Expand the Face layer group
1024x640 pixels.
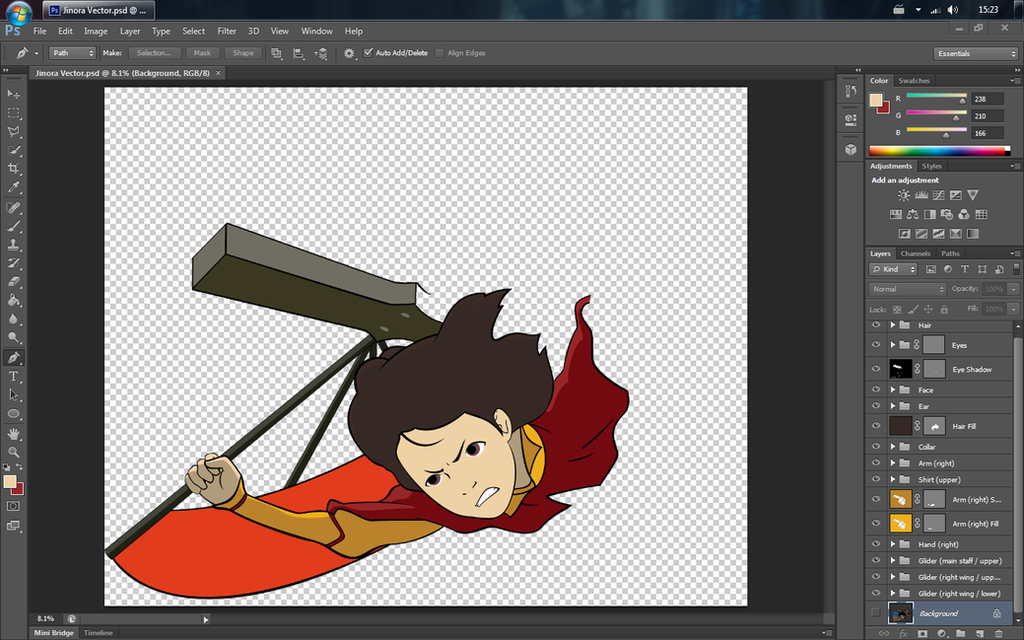click(x=893, y=390)
